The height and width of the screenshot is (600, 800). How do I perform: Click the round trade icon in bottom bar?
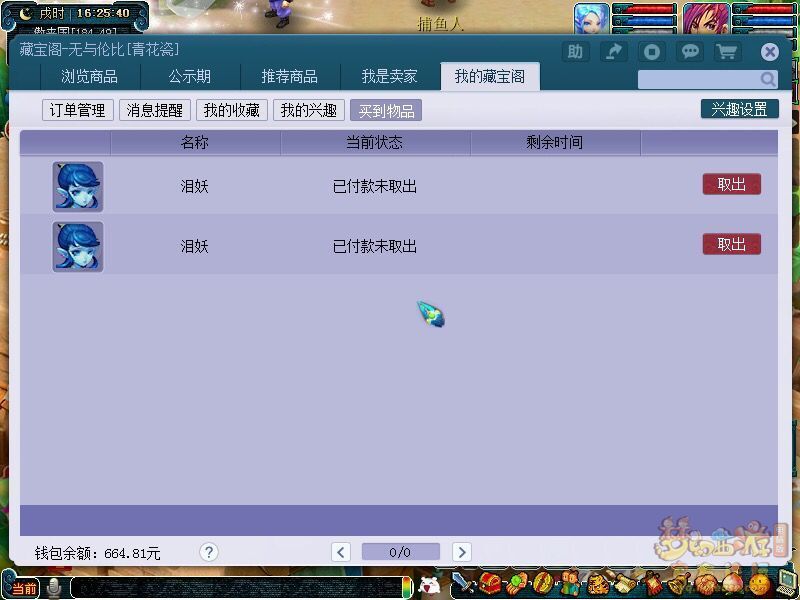543,583
